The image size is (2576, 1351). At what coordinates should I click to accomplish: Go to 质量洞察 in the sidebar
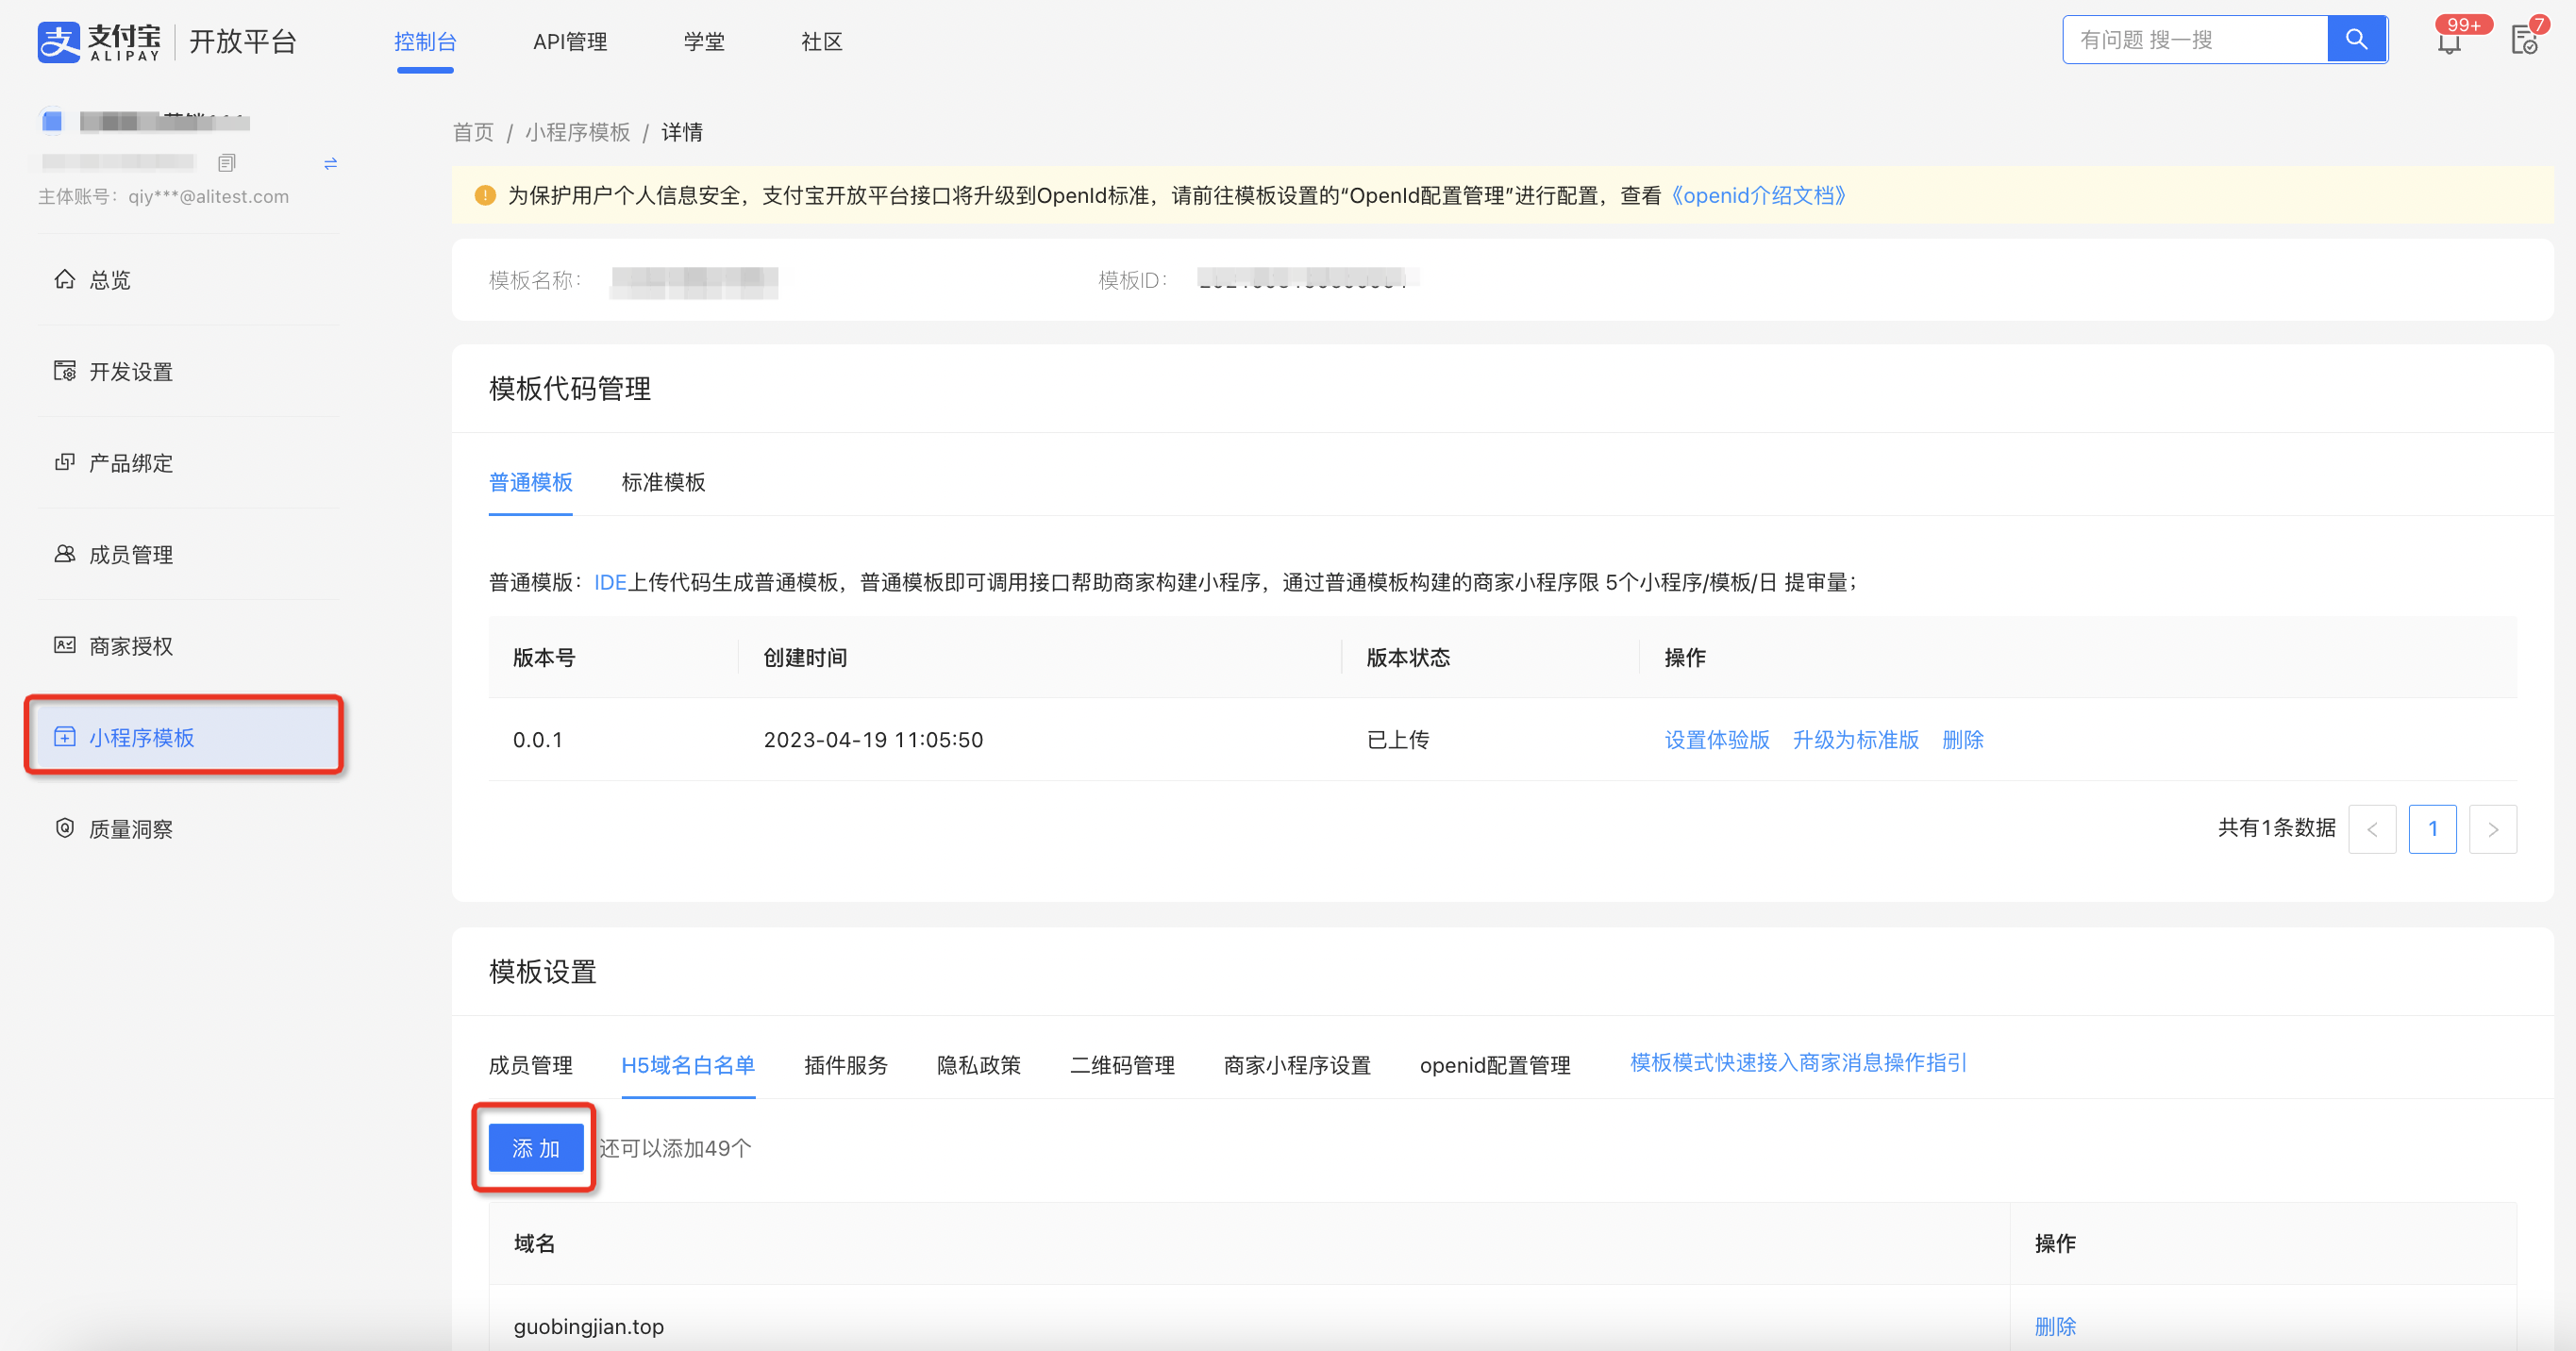pyautogui.click(x=130, y=829)
